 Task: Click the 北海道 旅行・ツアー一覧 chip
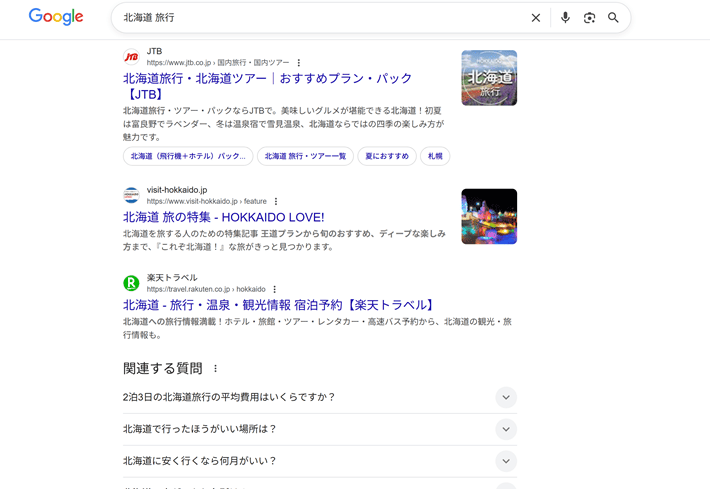[305, 156]
